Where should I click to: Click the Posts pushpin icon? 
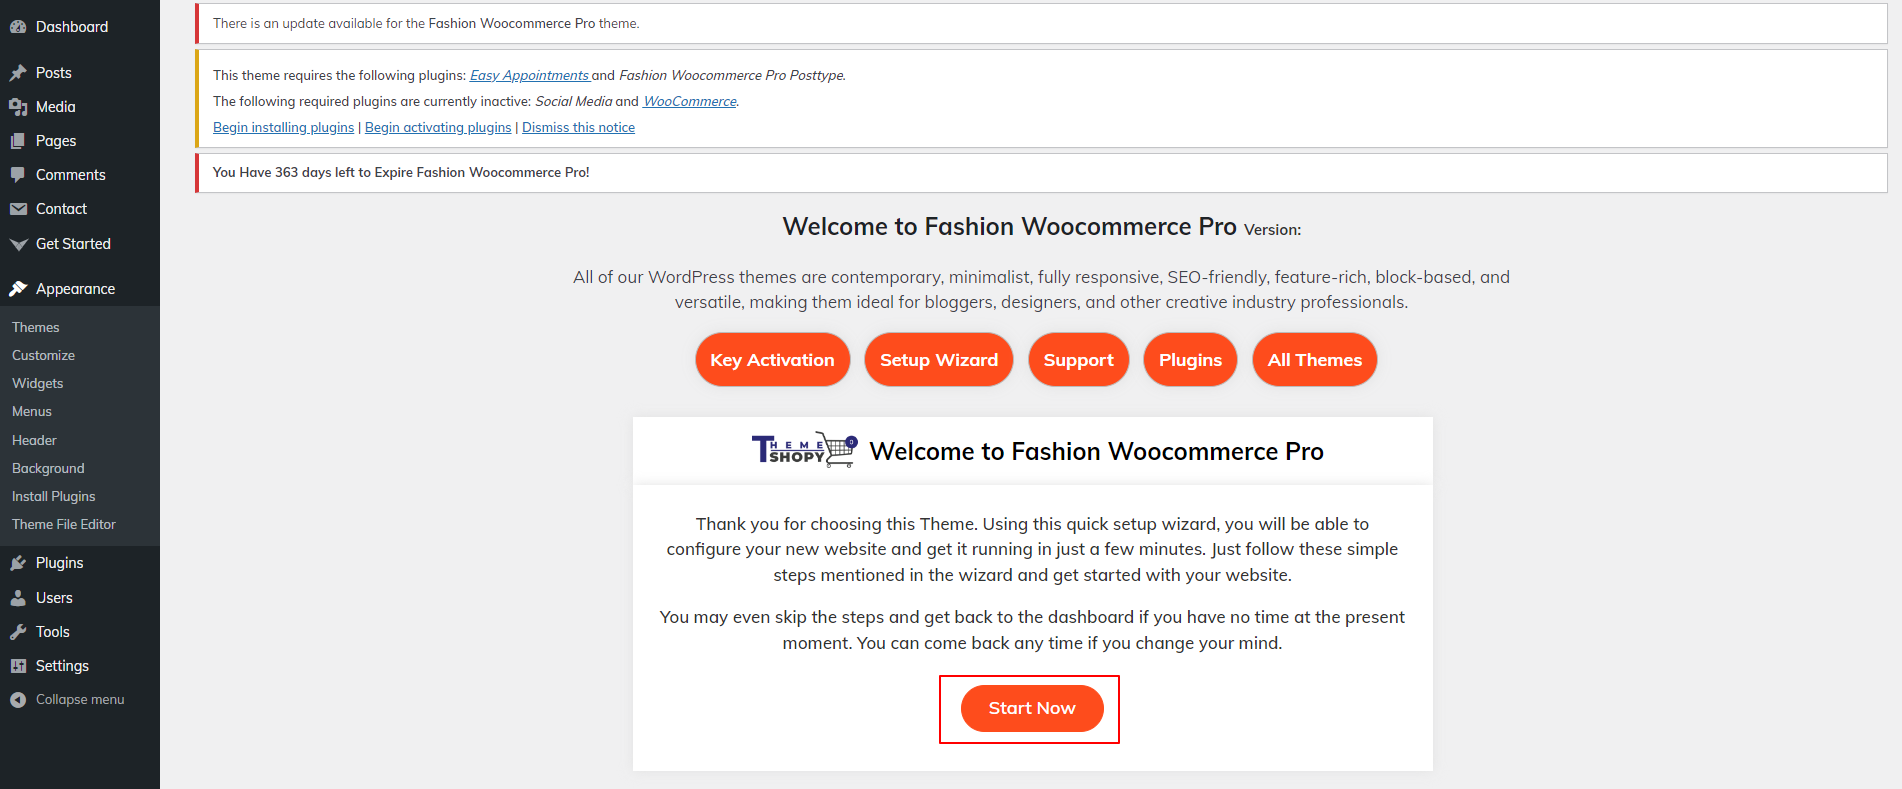click(18, 73)
